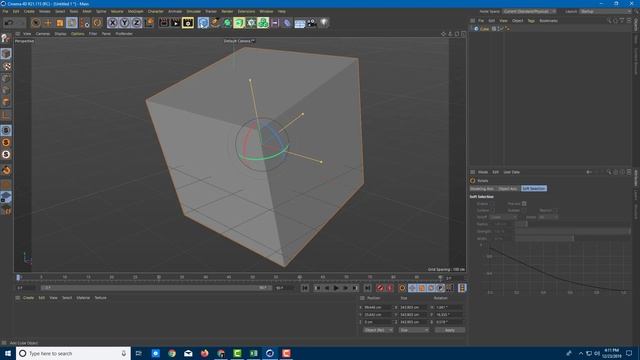The image size is (640, 360).
Task: Open Object (Rel) coordinate dropdown
Action: (378, 330)
